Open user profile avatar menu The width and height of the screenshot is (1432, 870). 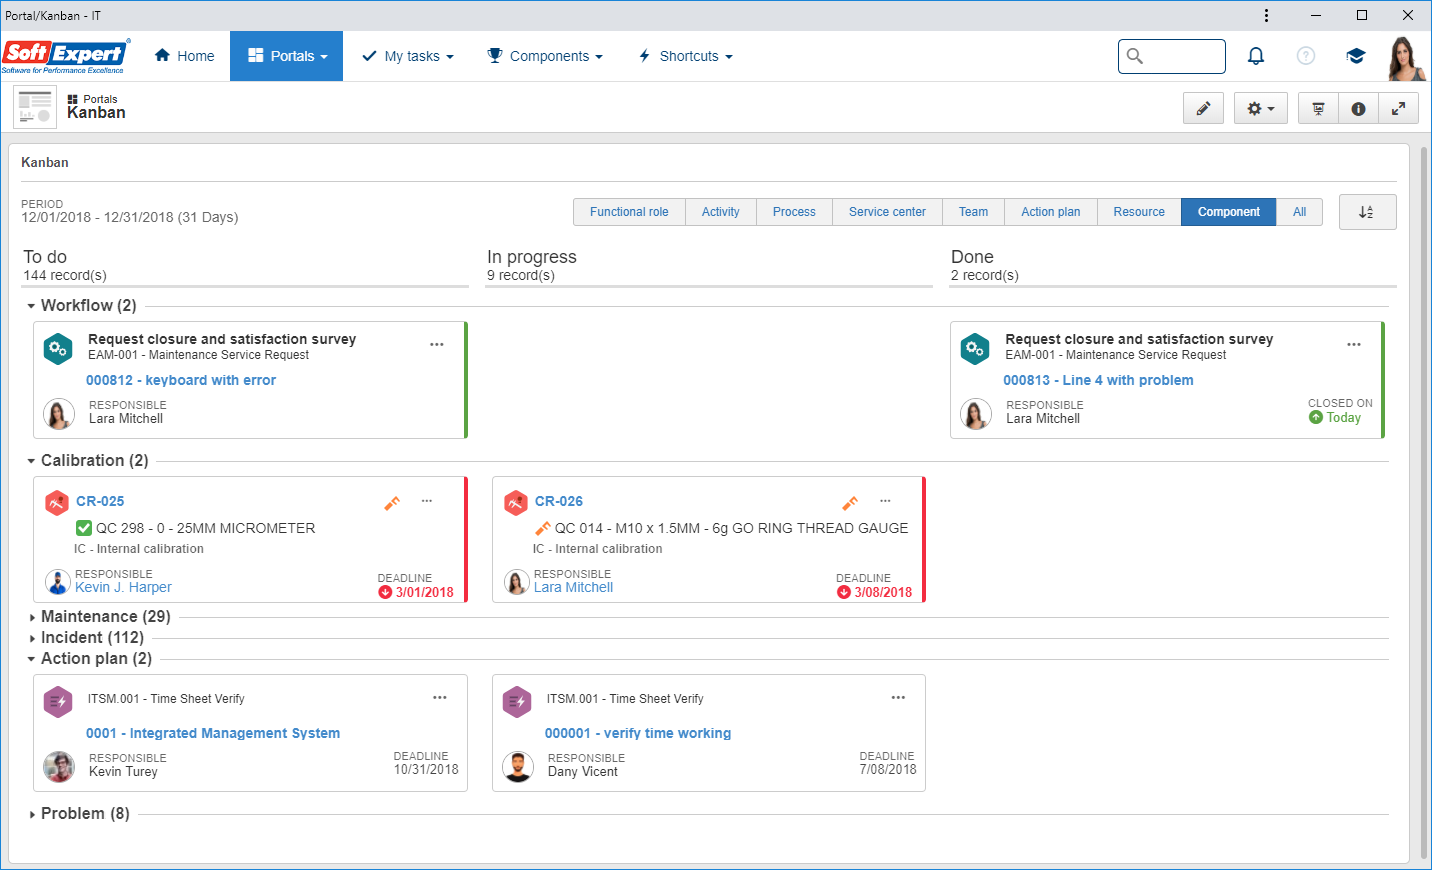pos(1406,57)
